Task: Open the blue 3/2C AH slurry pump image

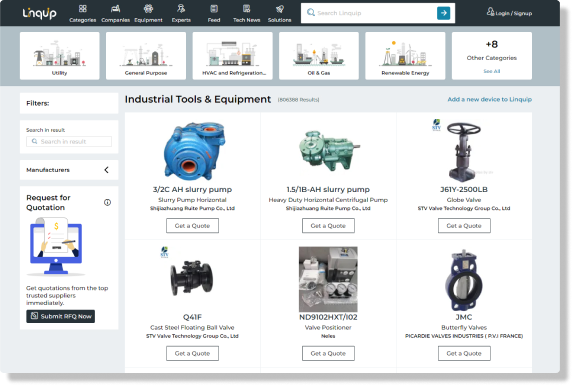Action: pyautogui.click(x=194, y=151)
